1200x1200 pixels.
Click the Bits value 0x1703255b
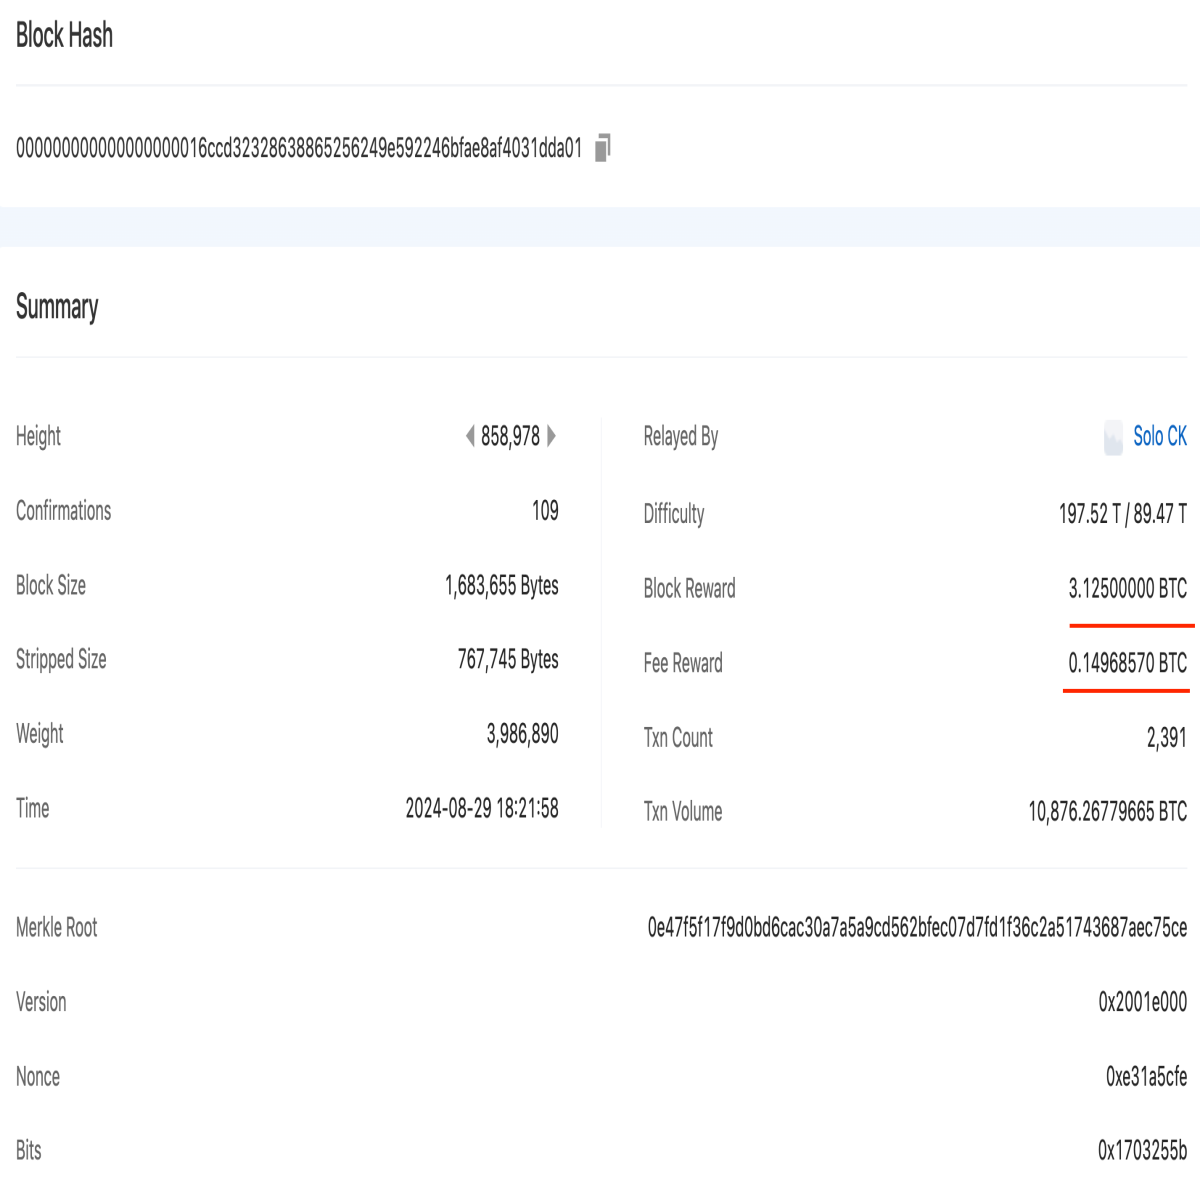tap(1143, 1151)
